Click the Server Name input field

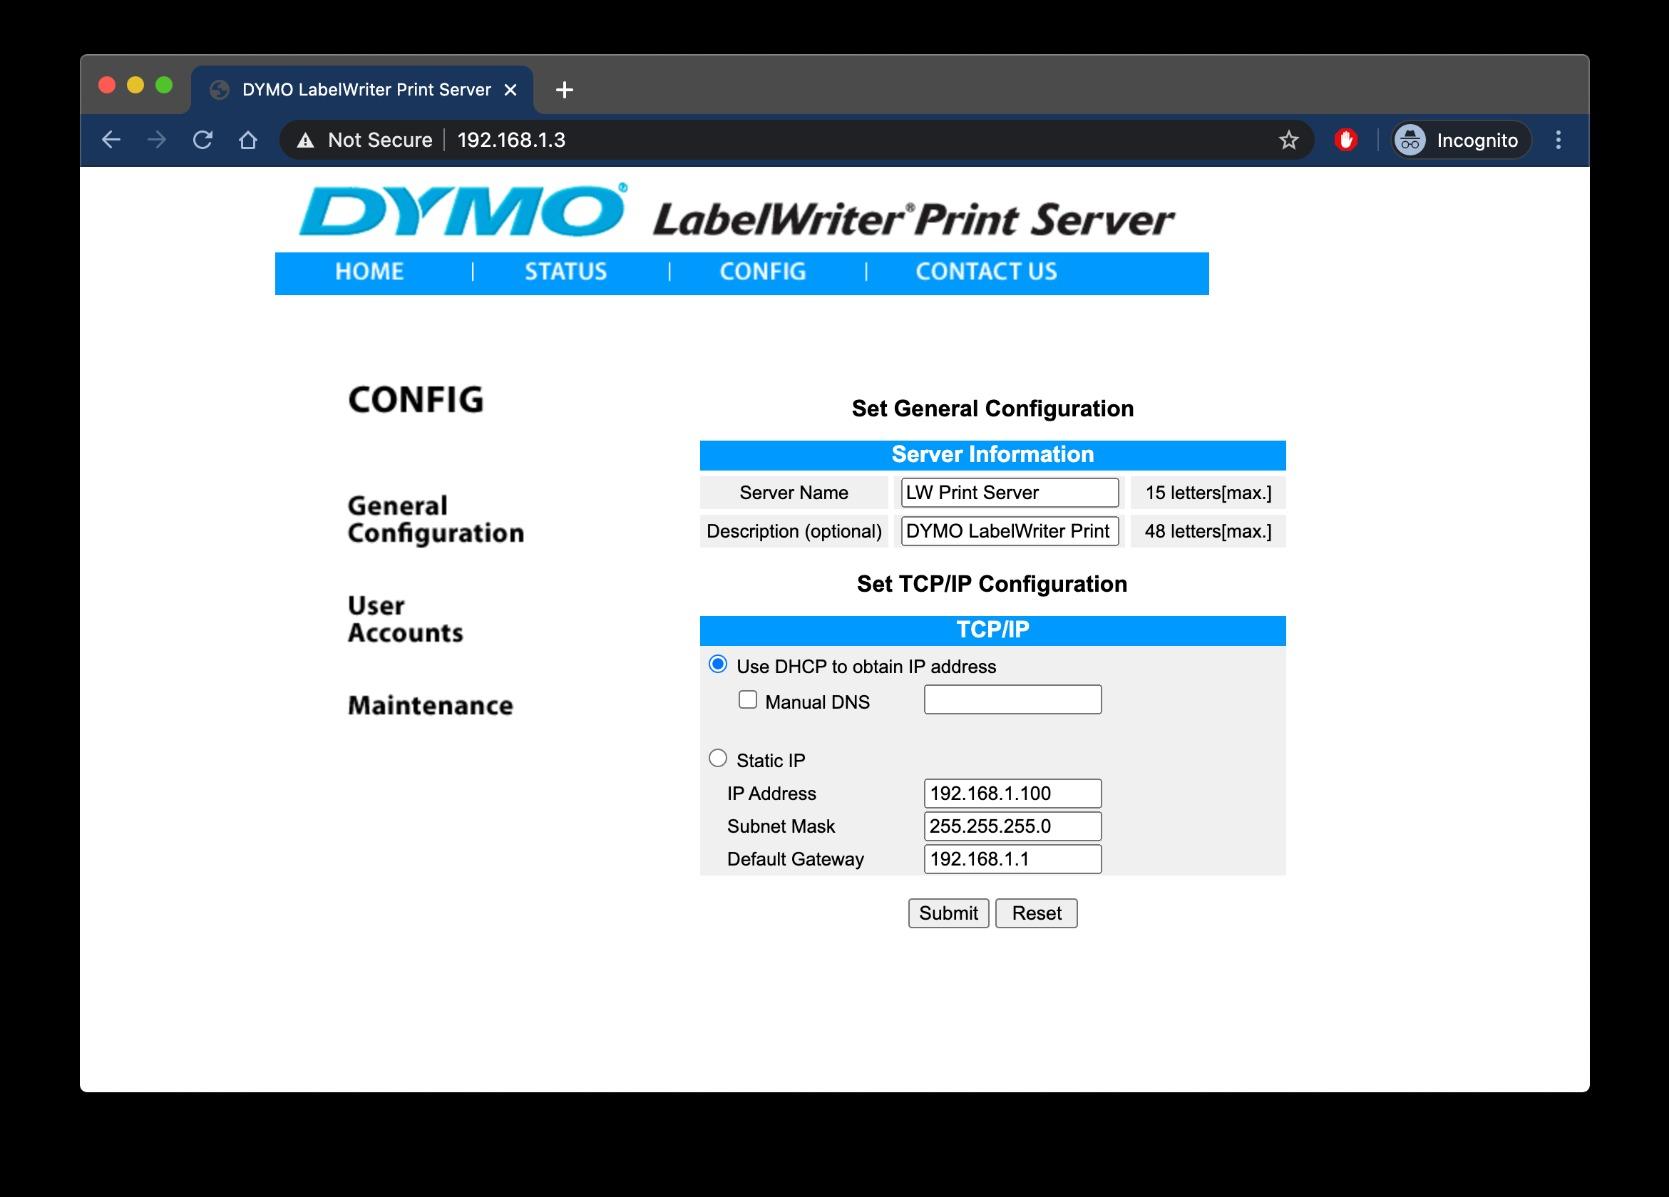pyautogui.click(x=1010, y=492)
